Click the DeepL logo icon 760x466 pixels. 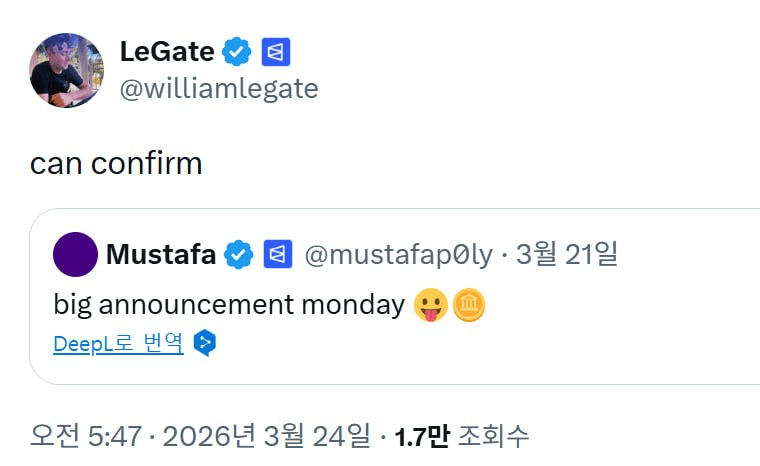point(204,344)
